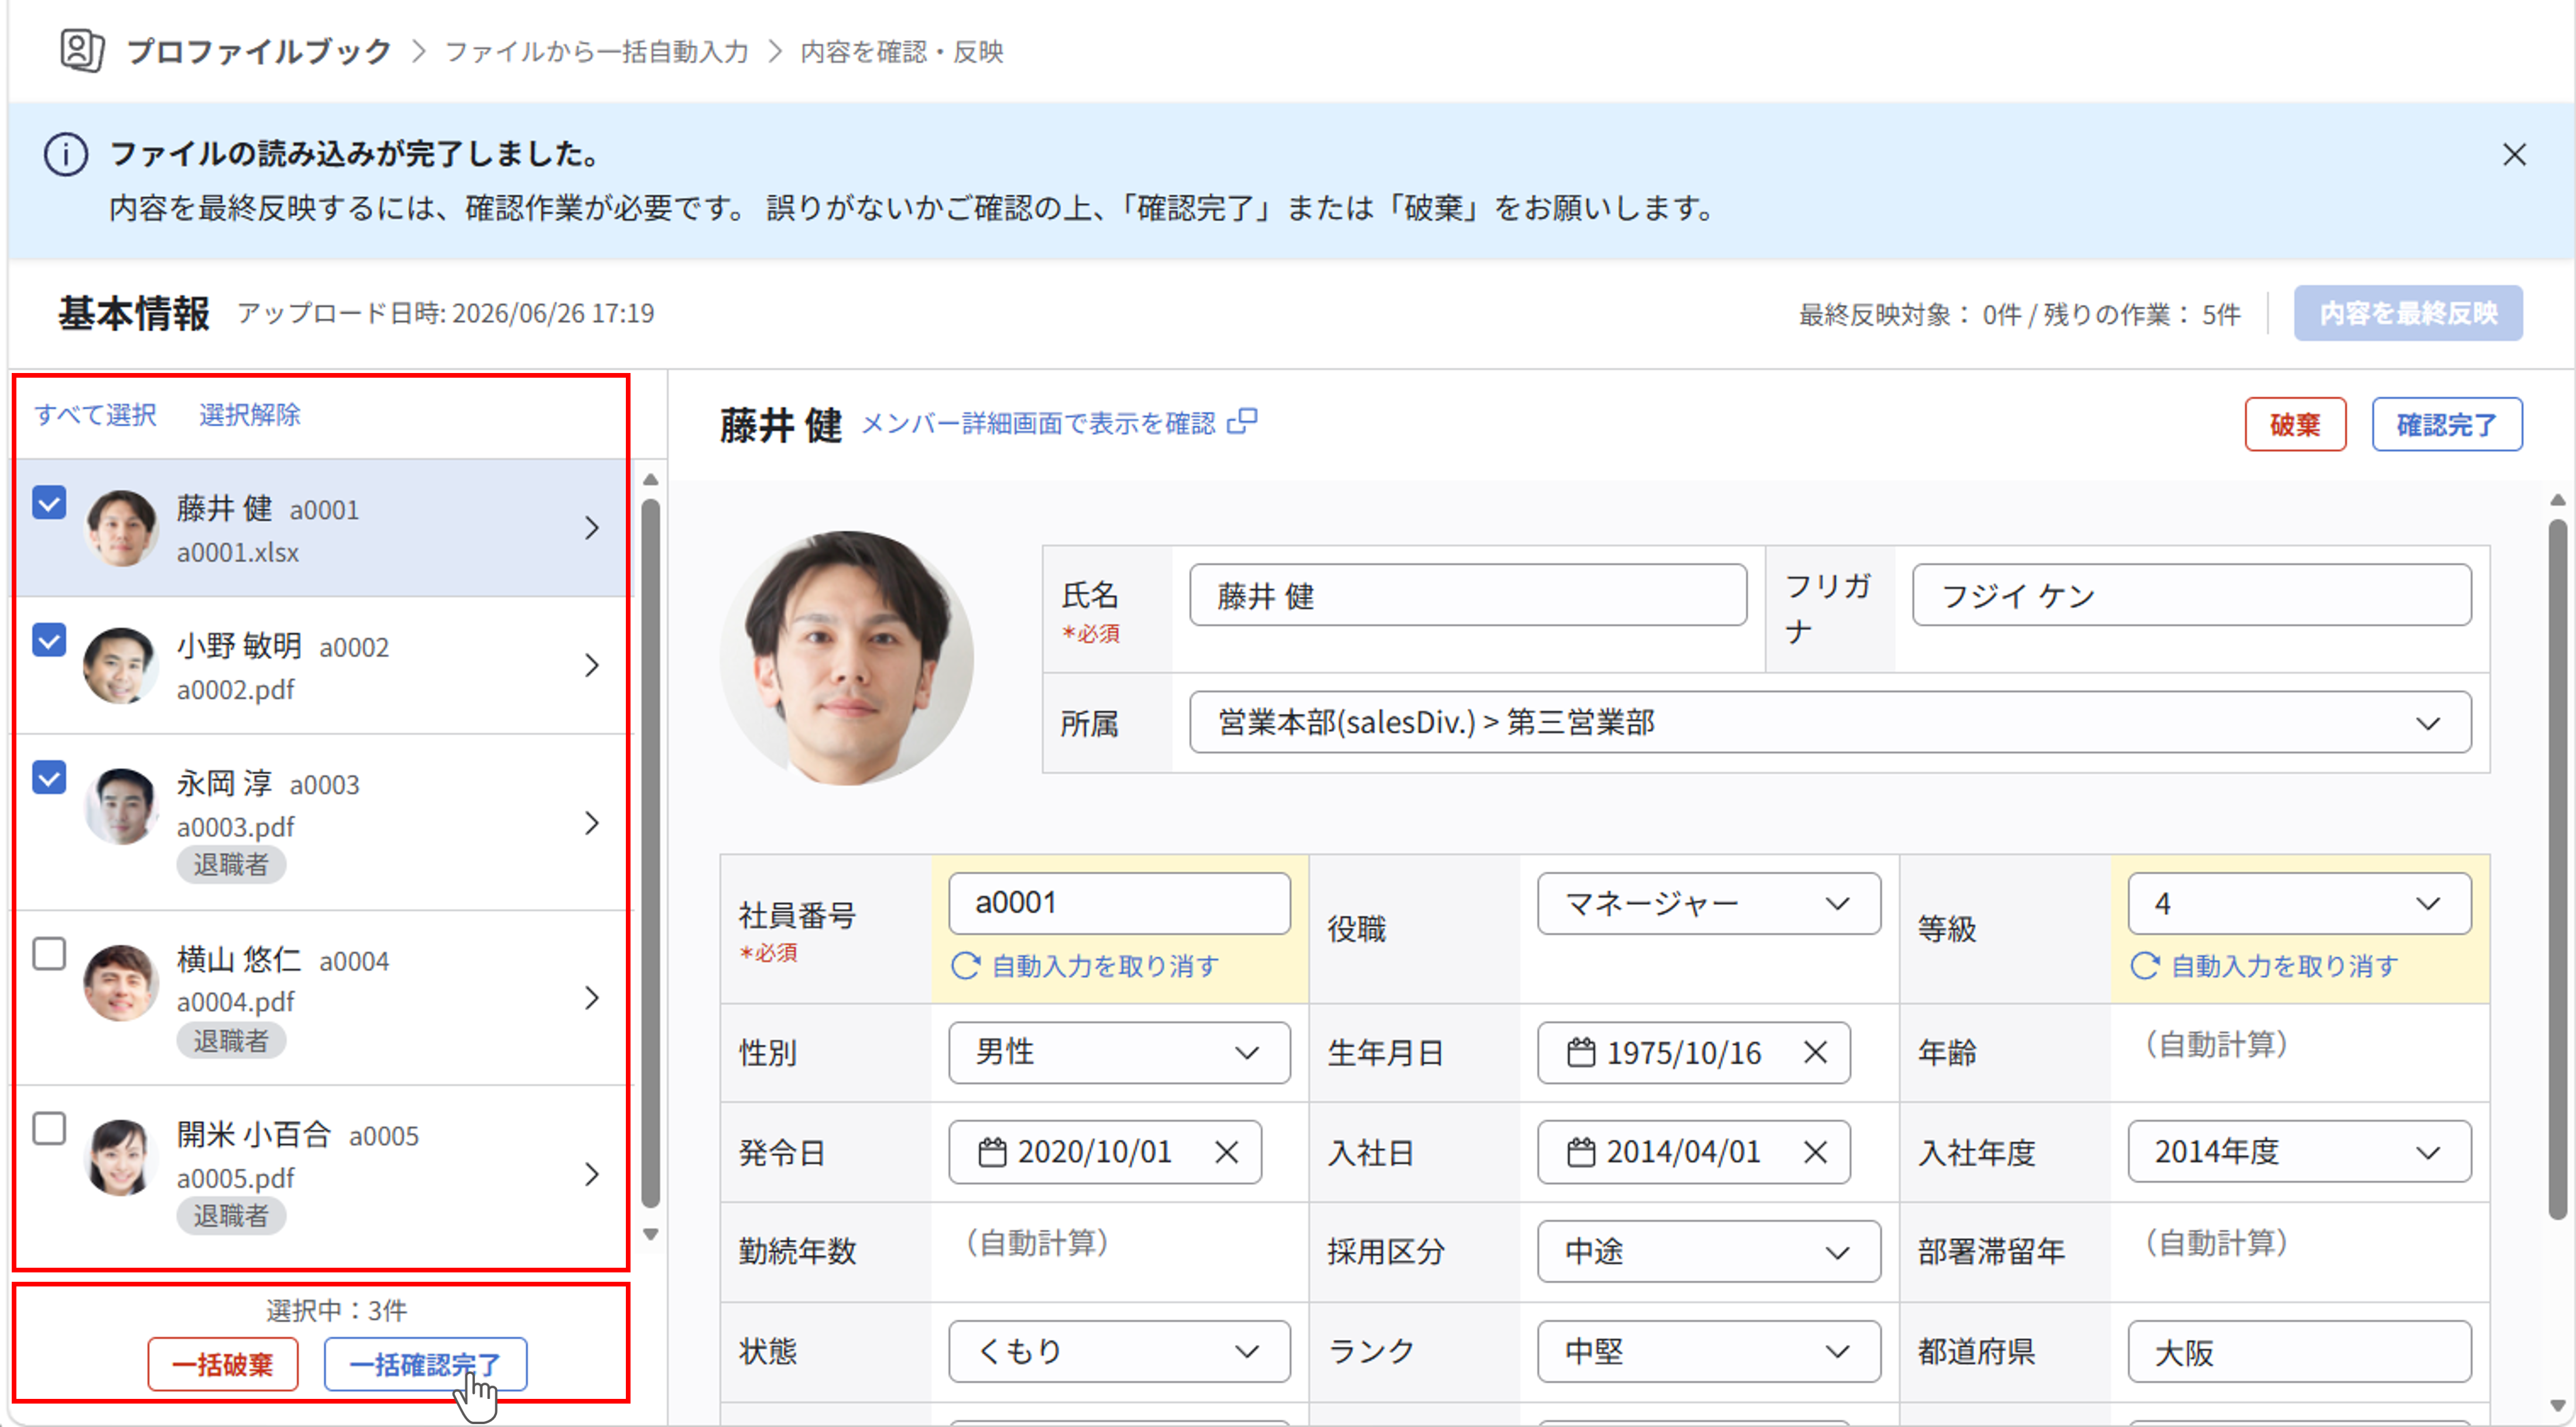Click the avatar of 藤井 健 in list

pyautogui.click(x=121, y=528)
